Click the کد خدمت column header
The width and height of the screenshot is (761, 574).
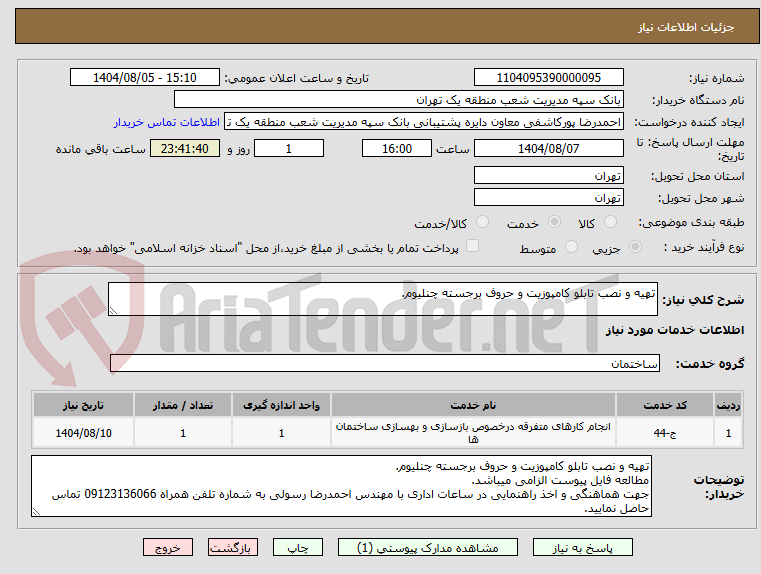point(665,405)
